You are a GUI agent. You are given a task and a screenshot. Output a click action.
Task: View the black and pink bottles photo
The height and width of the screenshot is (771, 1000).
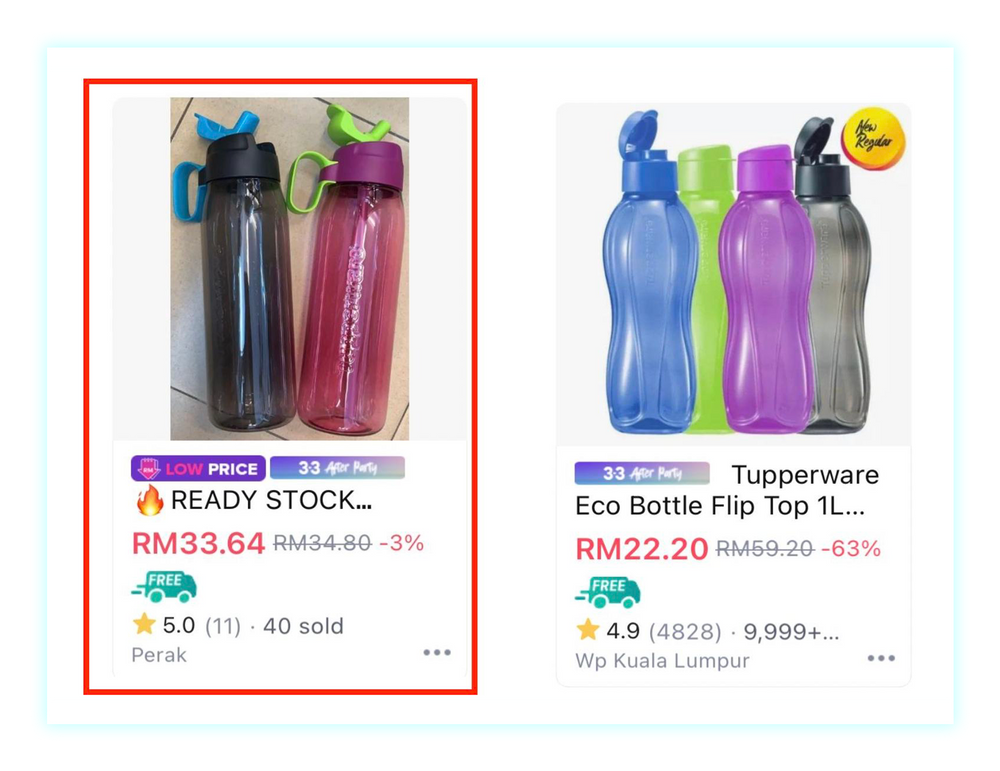click(290, 268)
